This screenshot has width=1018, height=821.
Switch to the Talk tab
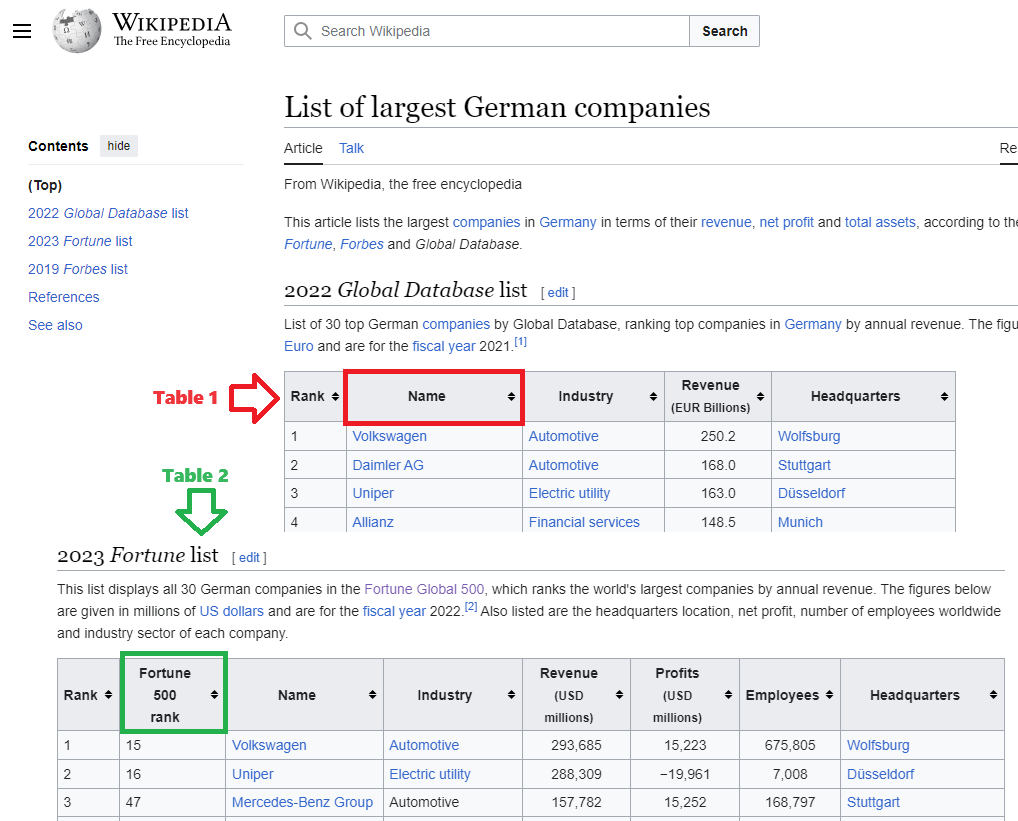pyautogui.click(x=351, y=148)
